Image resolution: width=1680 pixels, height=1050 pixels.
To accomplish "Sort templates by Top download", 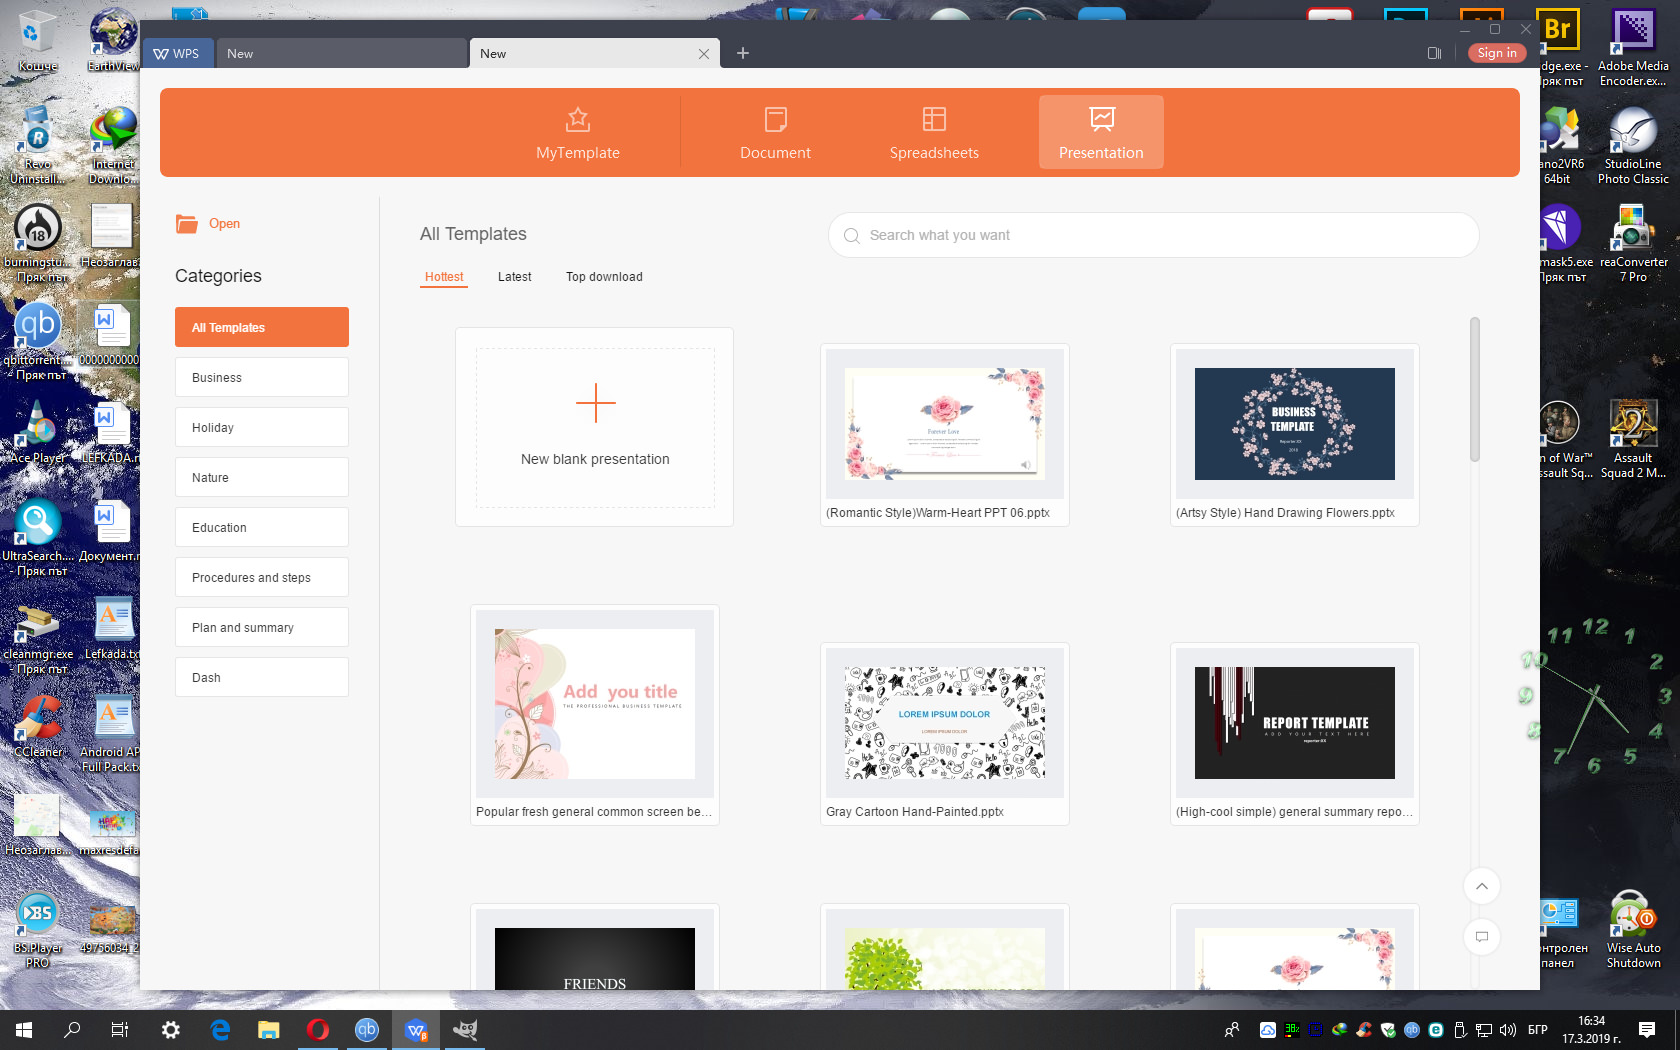I will click(x=604, y=277).
